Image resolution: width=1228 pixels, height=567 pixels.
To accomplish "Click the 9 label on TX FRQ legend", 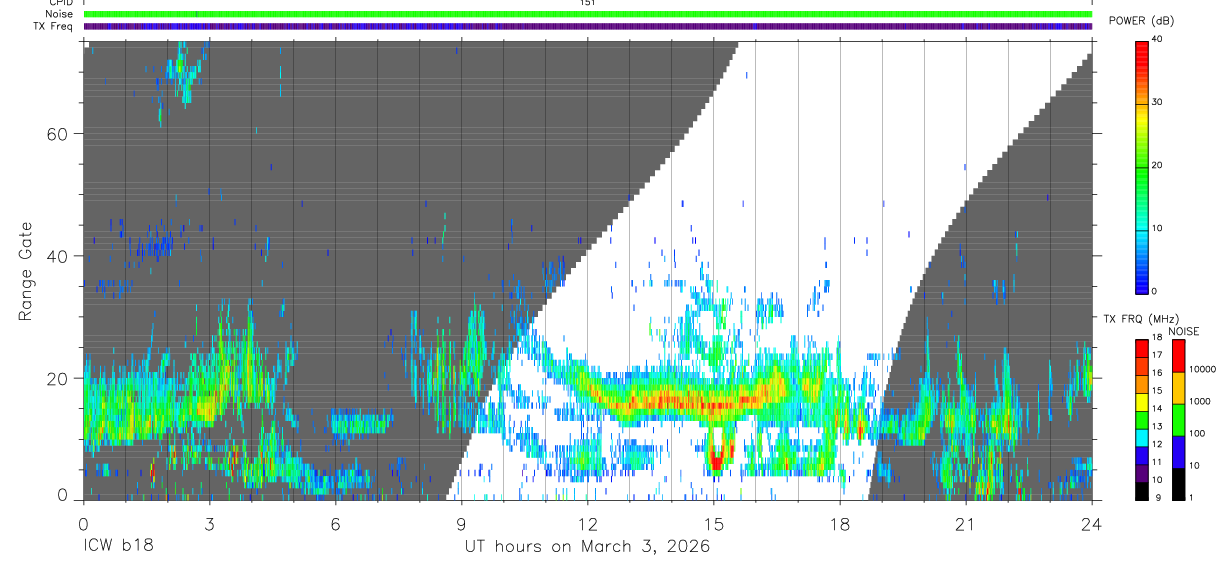I will [x=1158, y=497].
